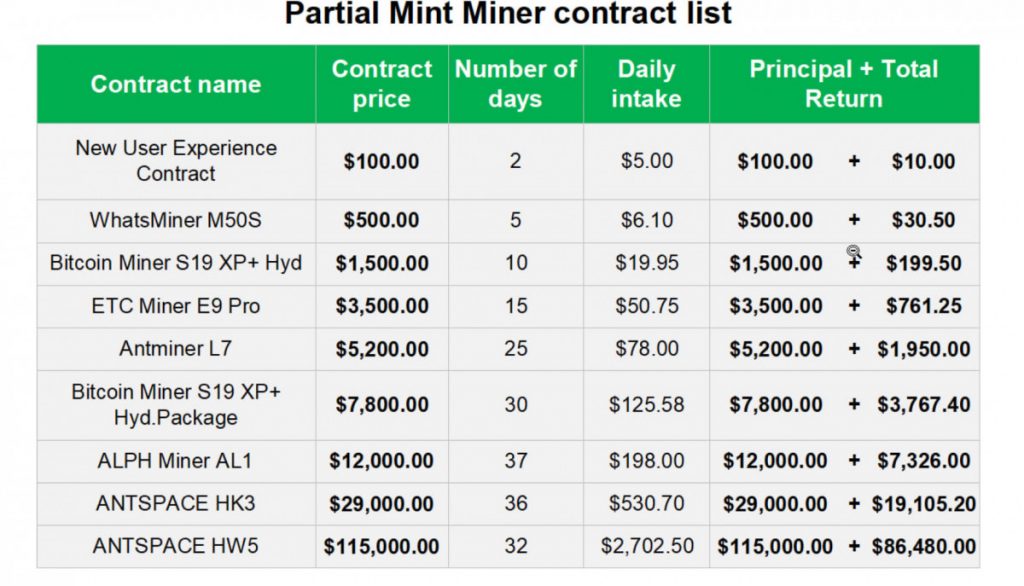Click the WhatsMiner M50S contract name
This screenshot has height=586, width=1024.
176,220
